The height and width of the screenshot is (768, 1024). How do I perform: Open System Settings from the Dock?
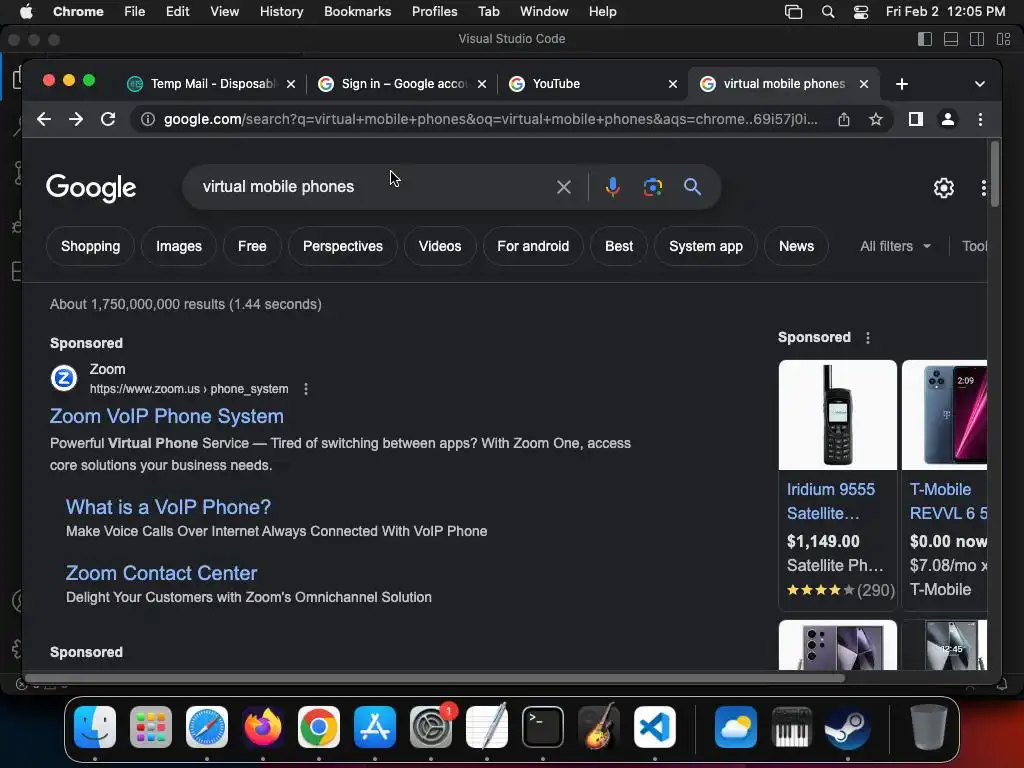click(430, 727)
